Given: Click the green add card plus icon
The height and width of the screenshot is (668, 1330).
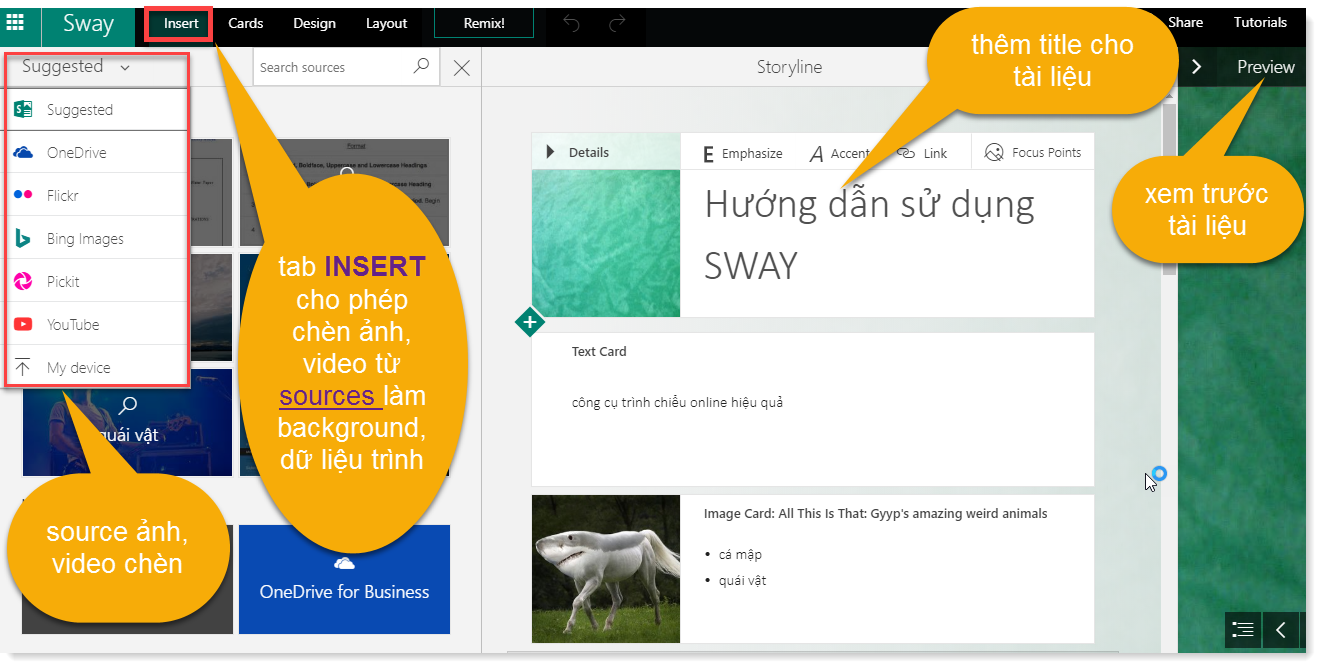Looking at the screenshot, I should 529,322.
